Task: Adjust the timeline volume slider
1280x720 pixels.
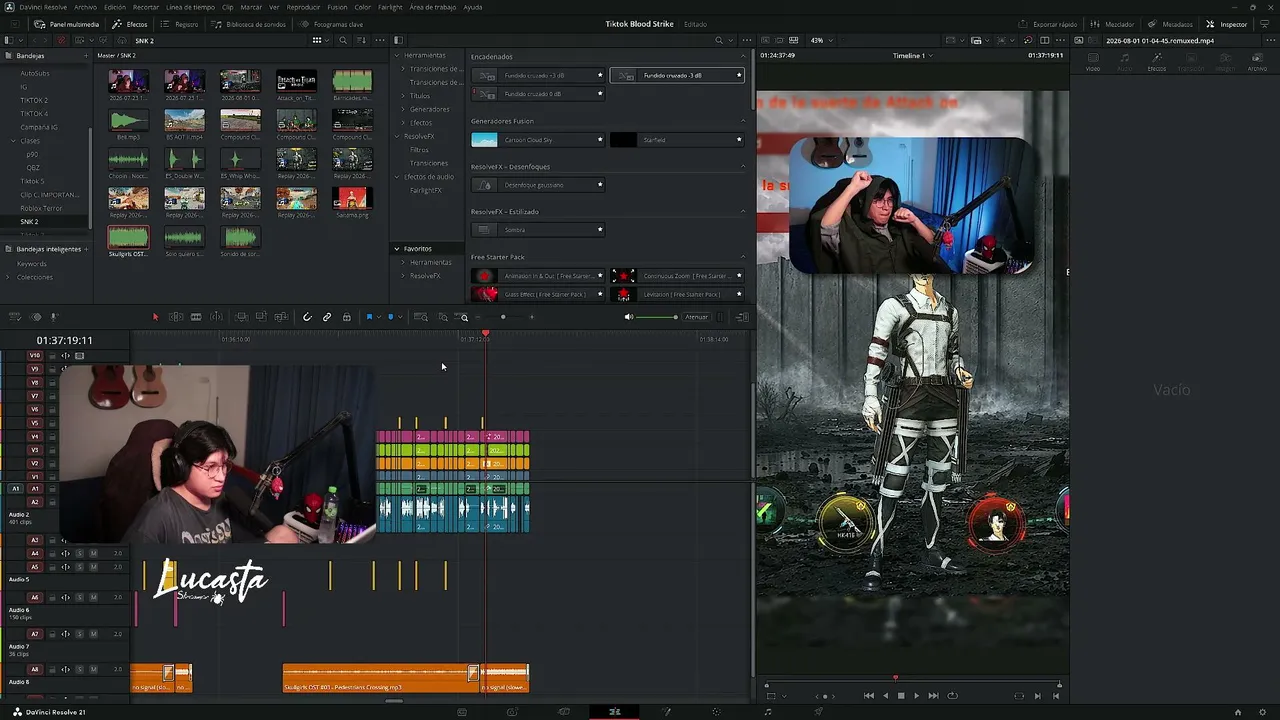Action: 657,317
